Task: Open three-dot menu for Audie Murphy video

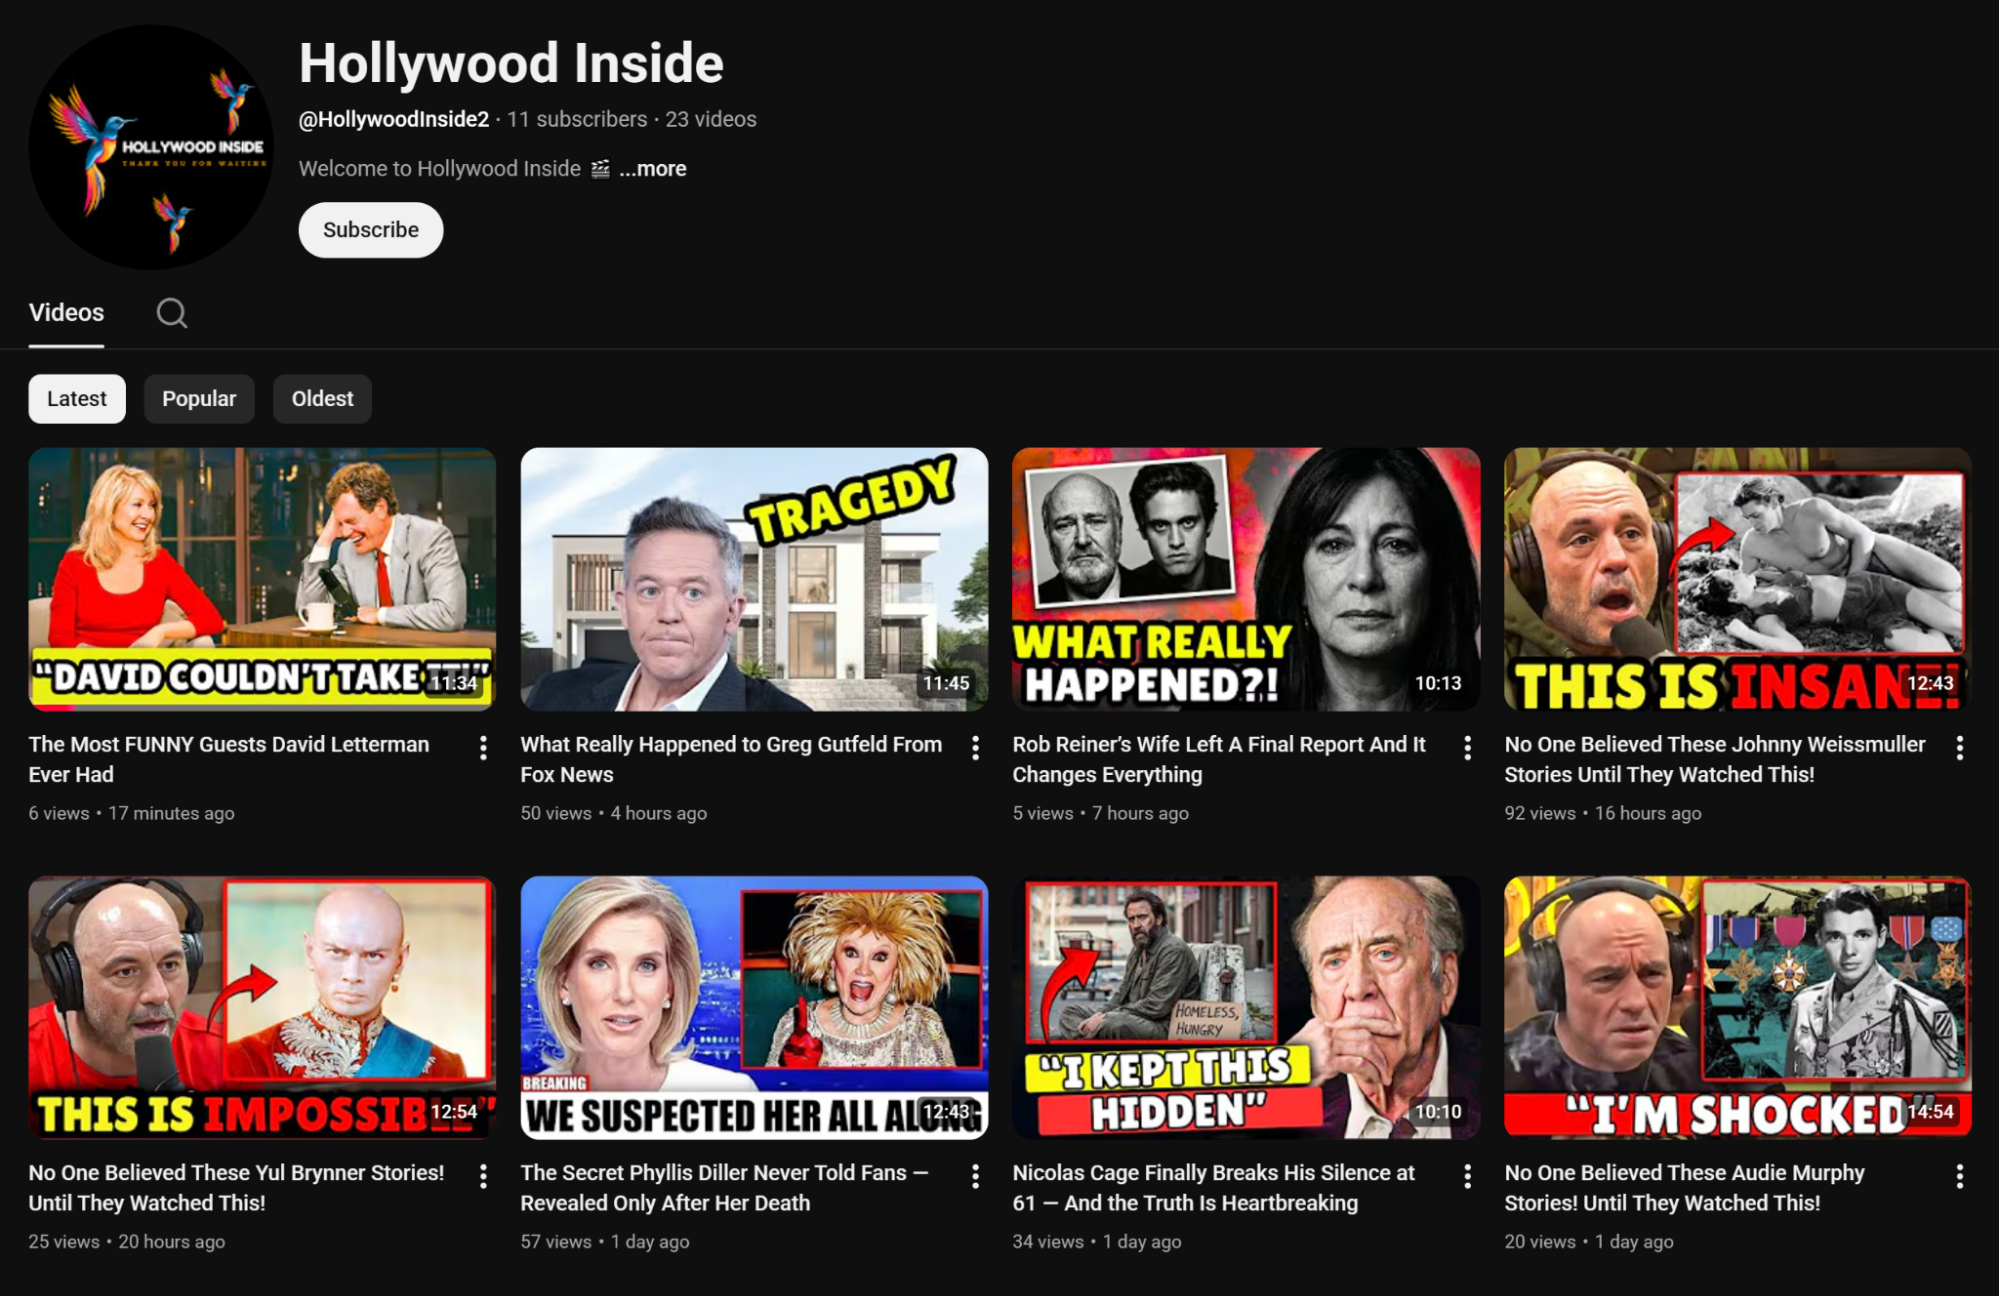Action: [1959, 1176]
